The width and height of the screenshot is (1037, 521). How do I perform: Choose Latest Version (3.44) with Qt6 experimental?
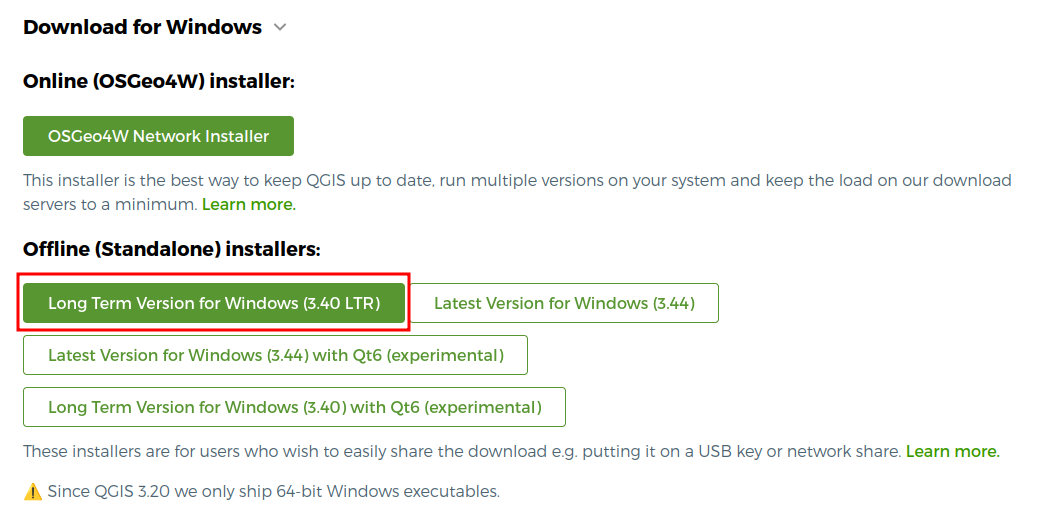click(x=275, y=355)
